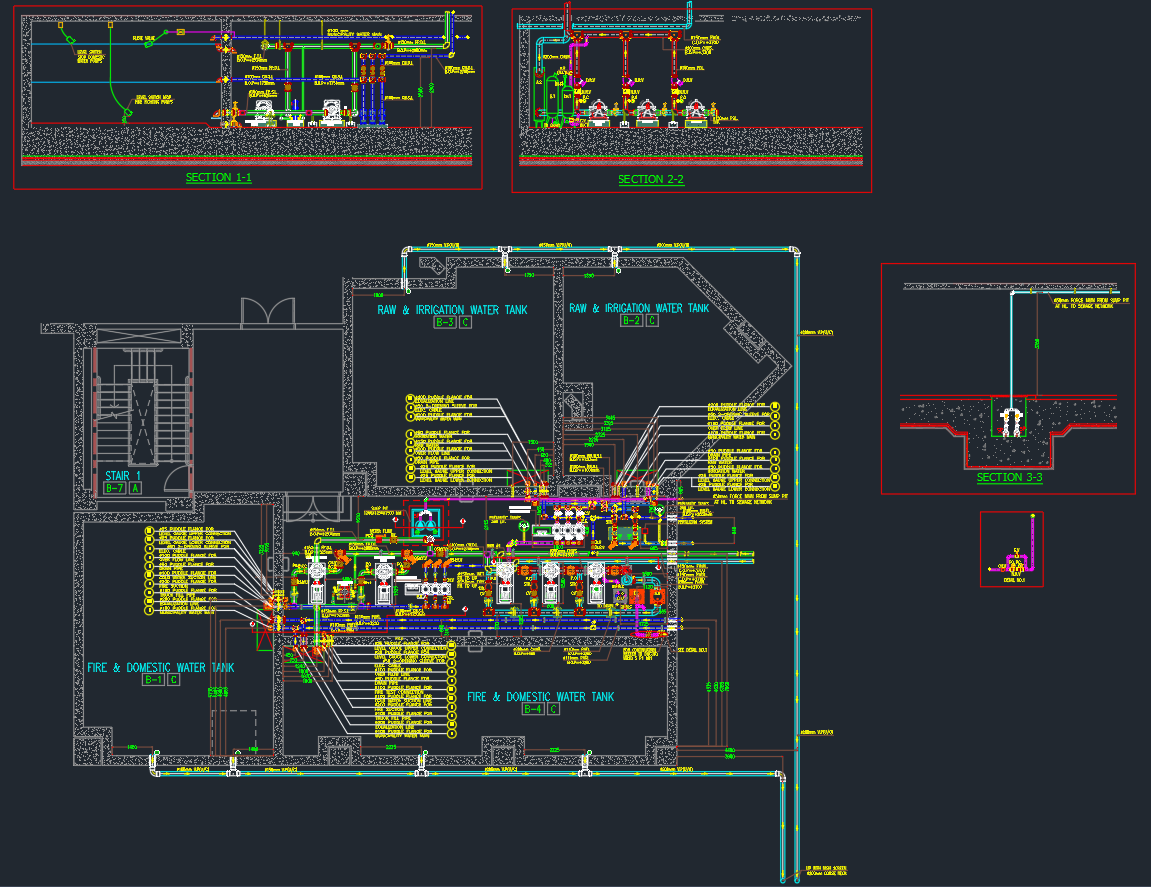1151x887 pixels.
Task: Select the B-4 room tag
Action: (x=533, y=709)
